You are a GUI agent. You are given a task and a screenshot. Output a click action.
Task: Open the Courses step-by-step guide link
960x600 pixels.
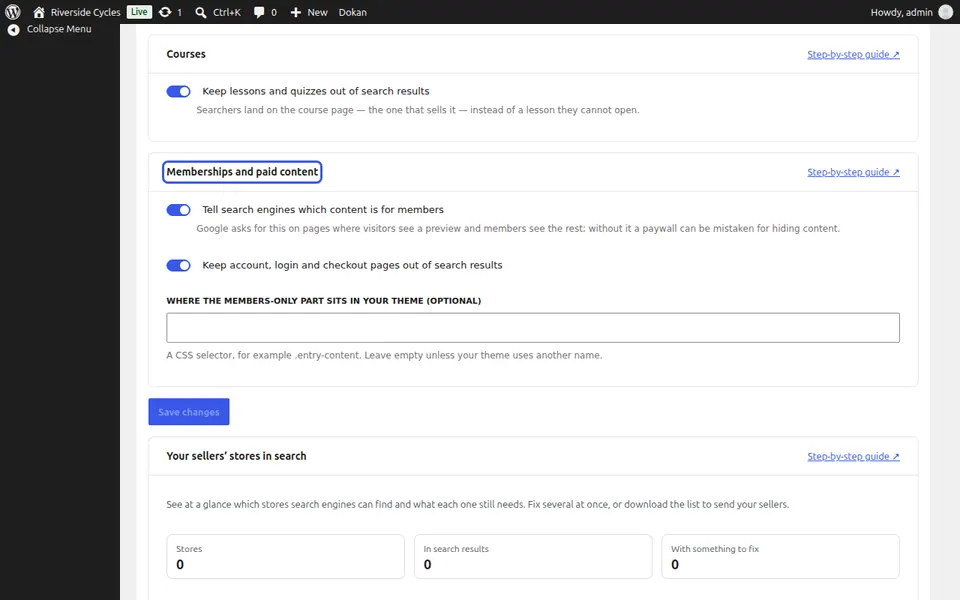point(853,54)
